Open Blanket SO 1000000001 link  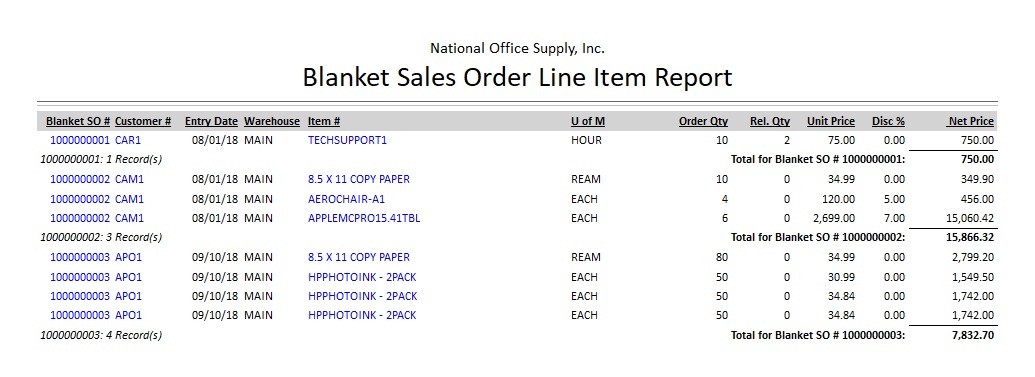tap(79, 141)
